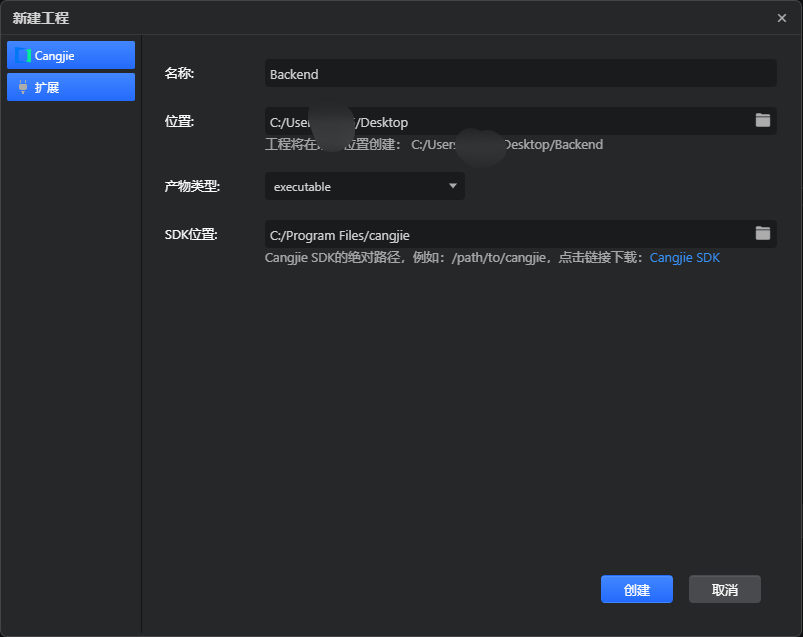Click the folder icon next to the SDK位置 field
Image resolution: width=803 pixels, height=637 pixels.
coord(763,233)
